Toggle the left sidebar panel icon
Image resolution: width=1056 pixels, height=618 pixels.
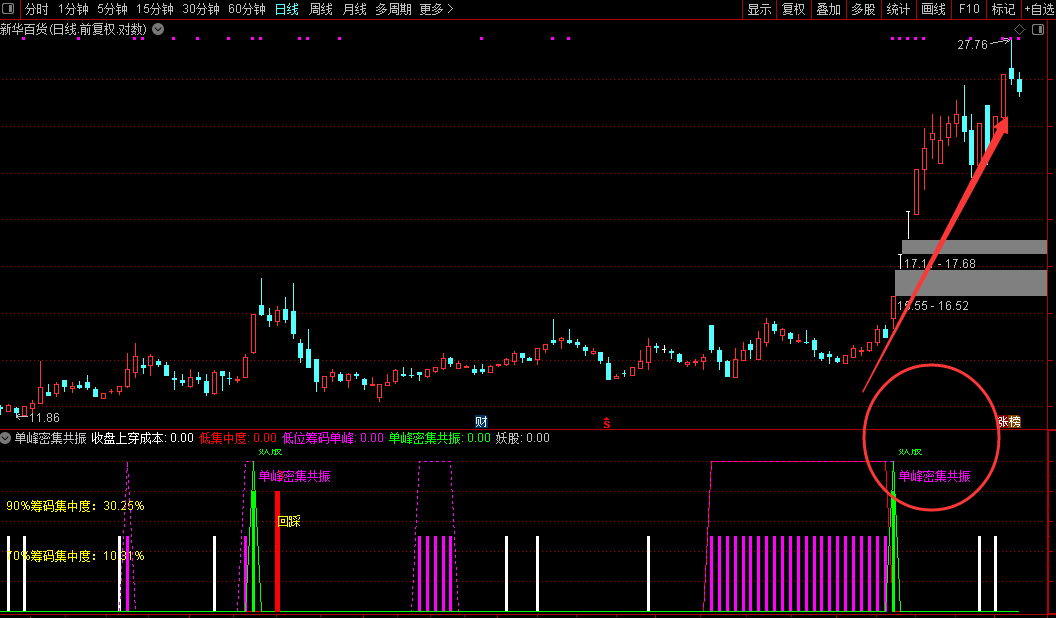pos(8,9)
